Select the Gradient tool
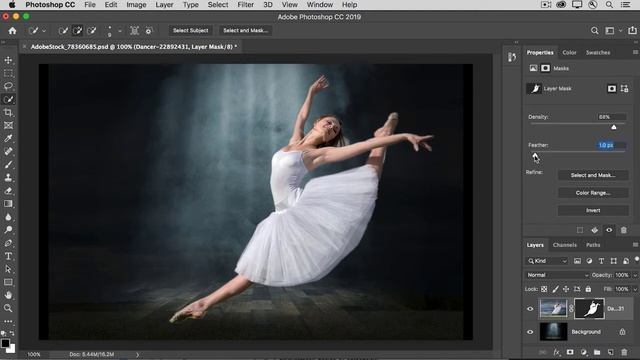Image resolution: width=640 pixels, height=360 pixels. [8, 204]
